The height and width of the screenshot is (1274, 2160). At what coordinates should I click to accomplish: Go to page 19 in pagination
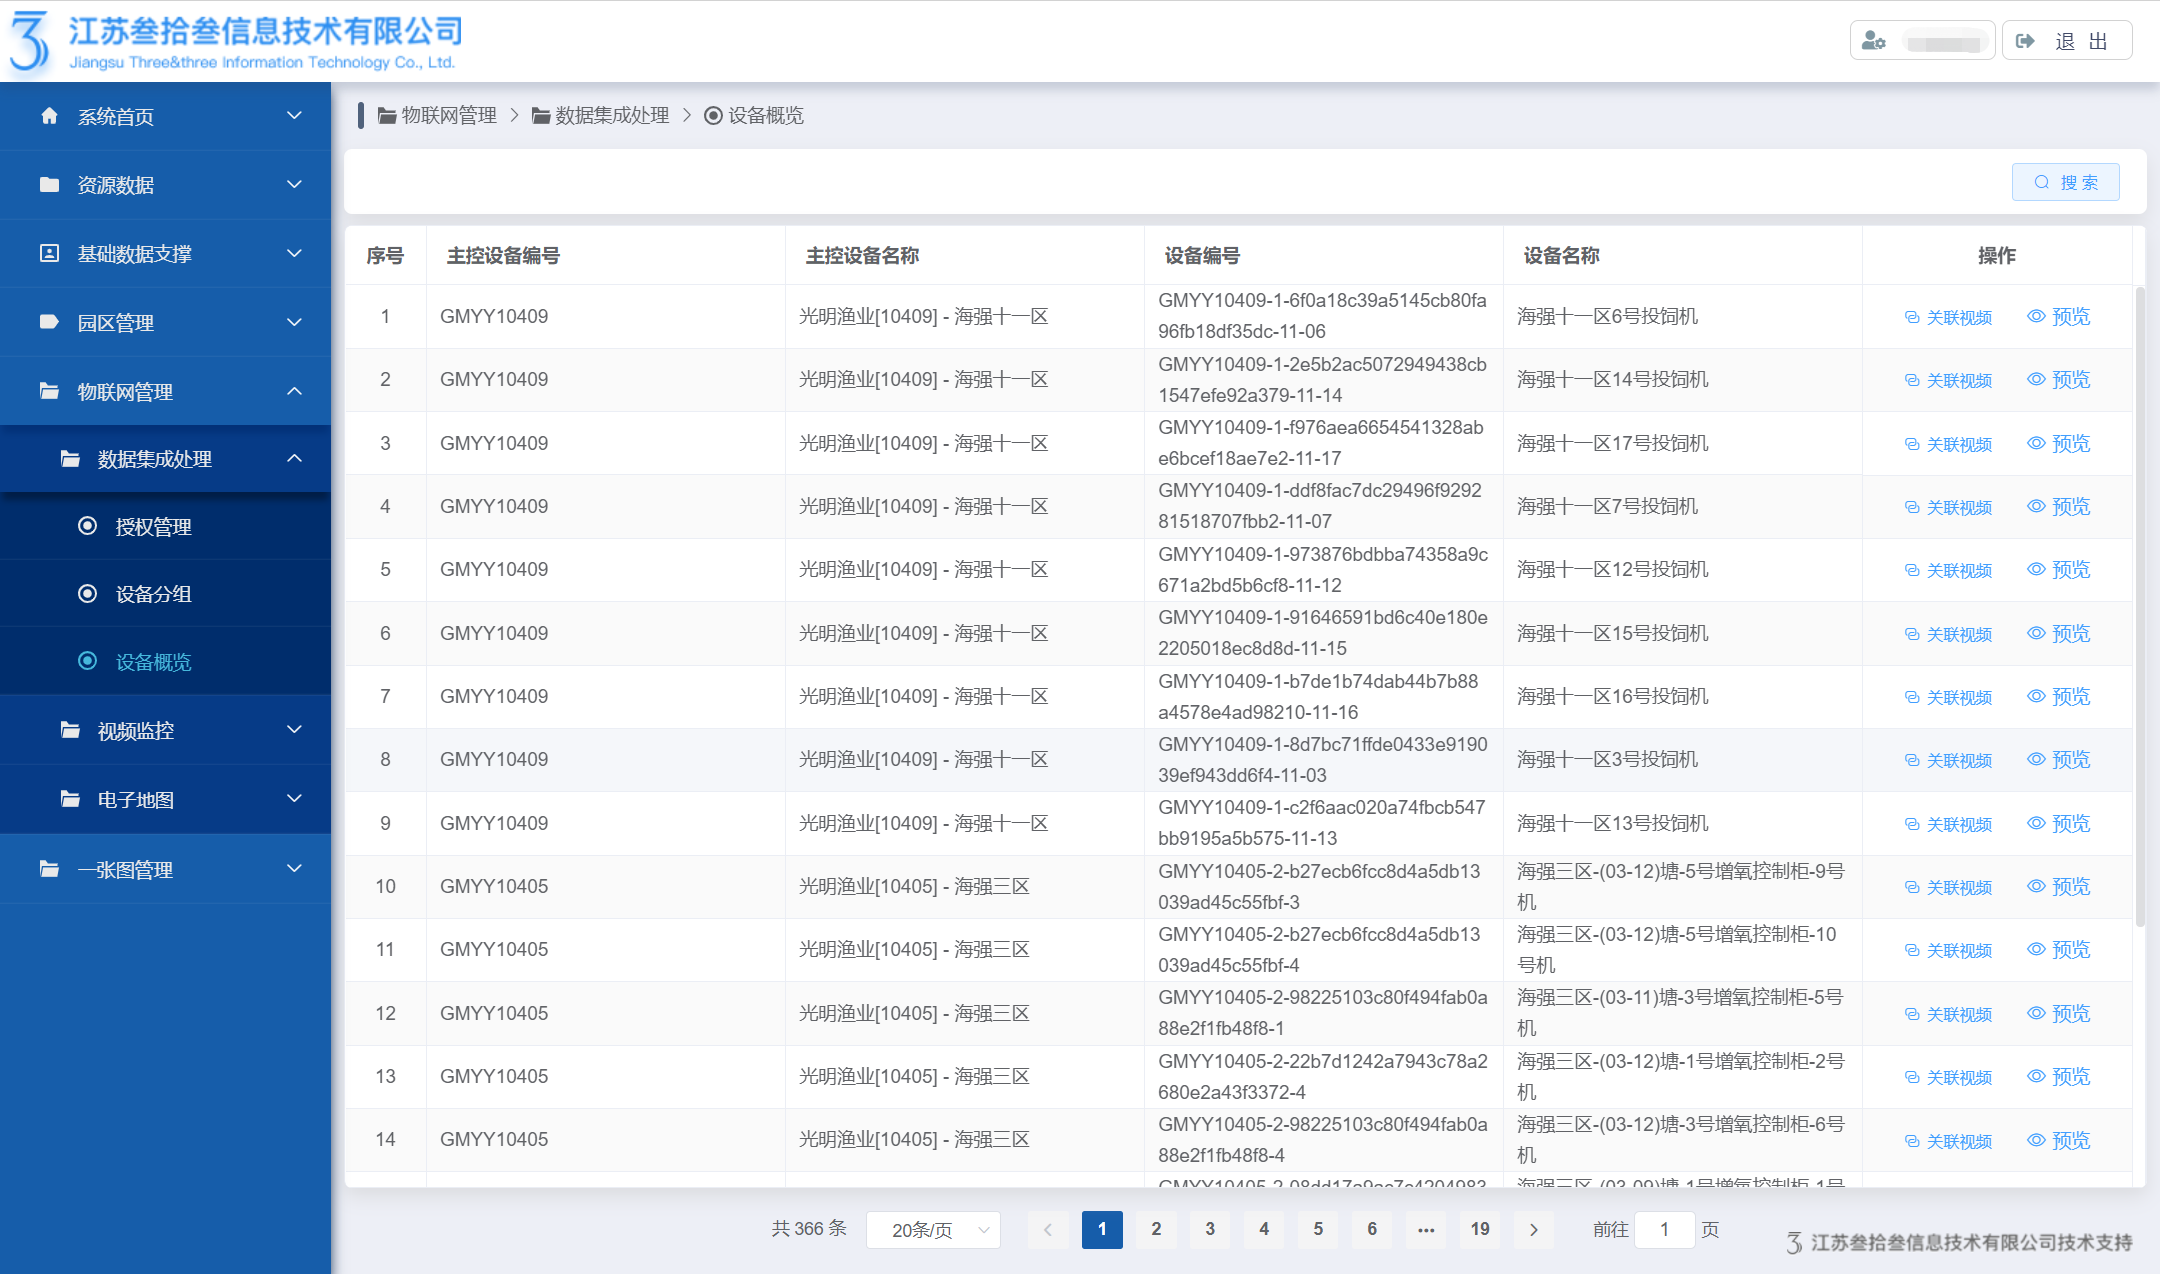(x=1480, y=1229)
